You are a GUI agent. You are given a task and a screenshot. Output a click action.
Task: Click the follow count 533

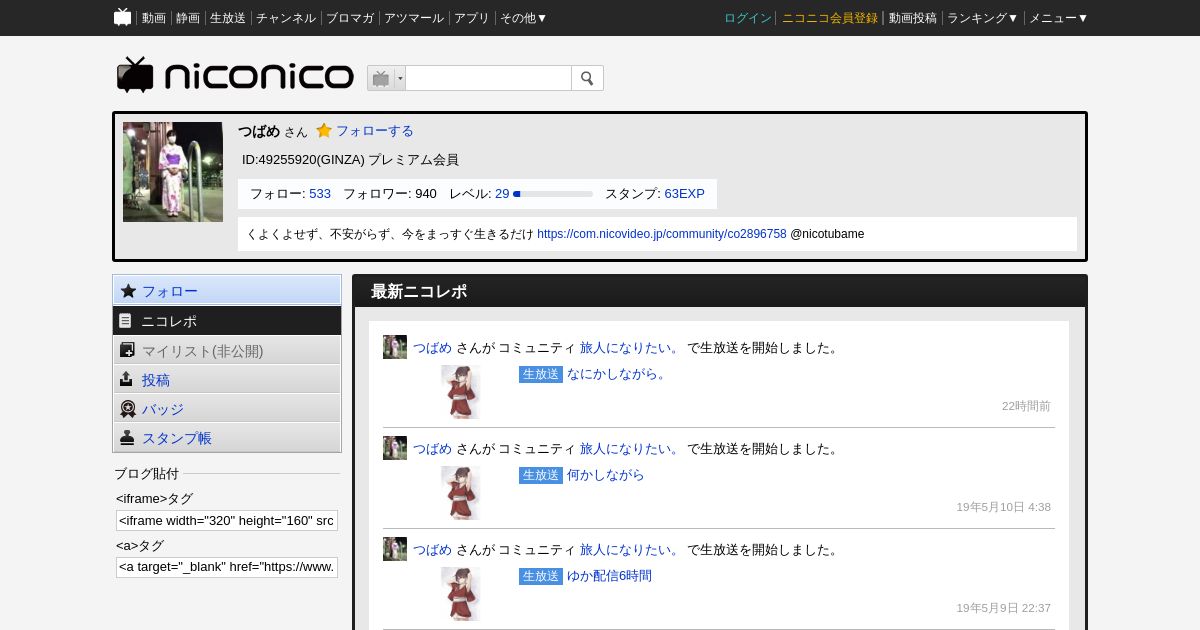coord(320,194)
